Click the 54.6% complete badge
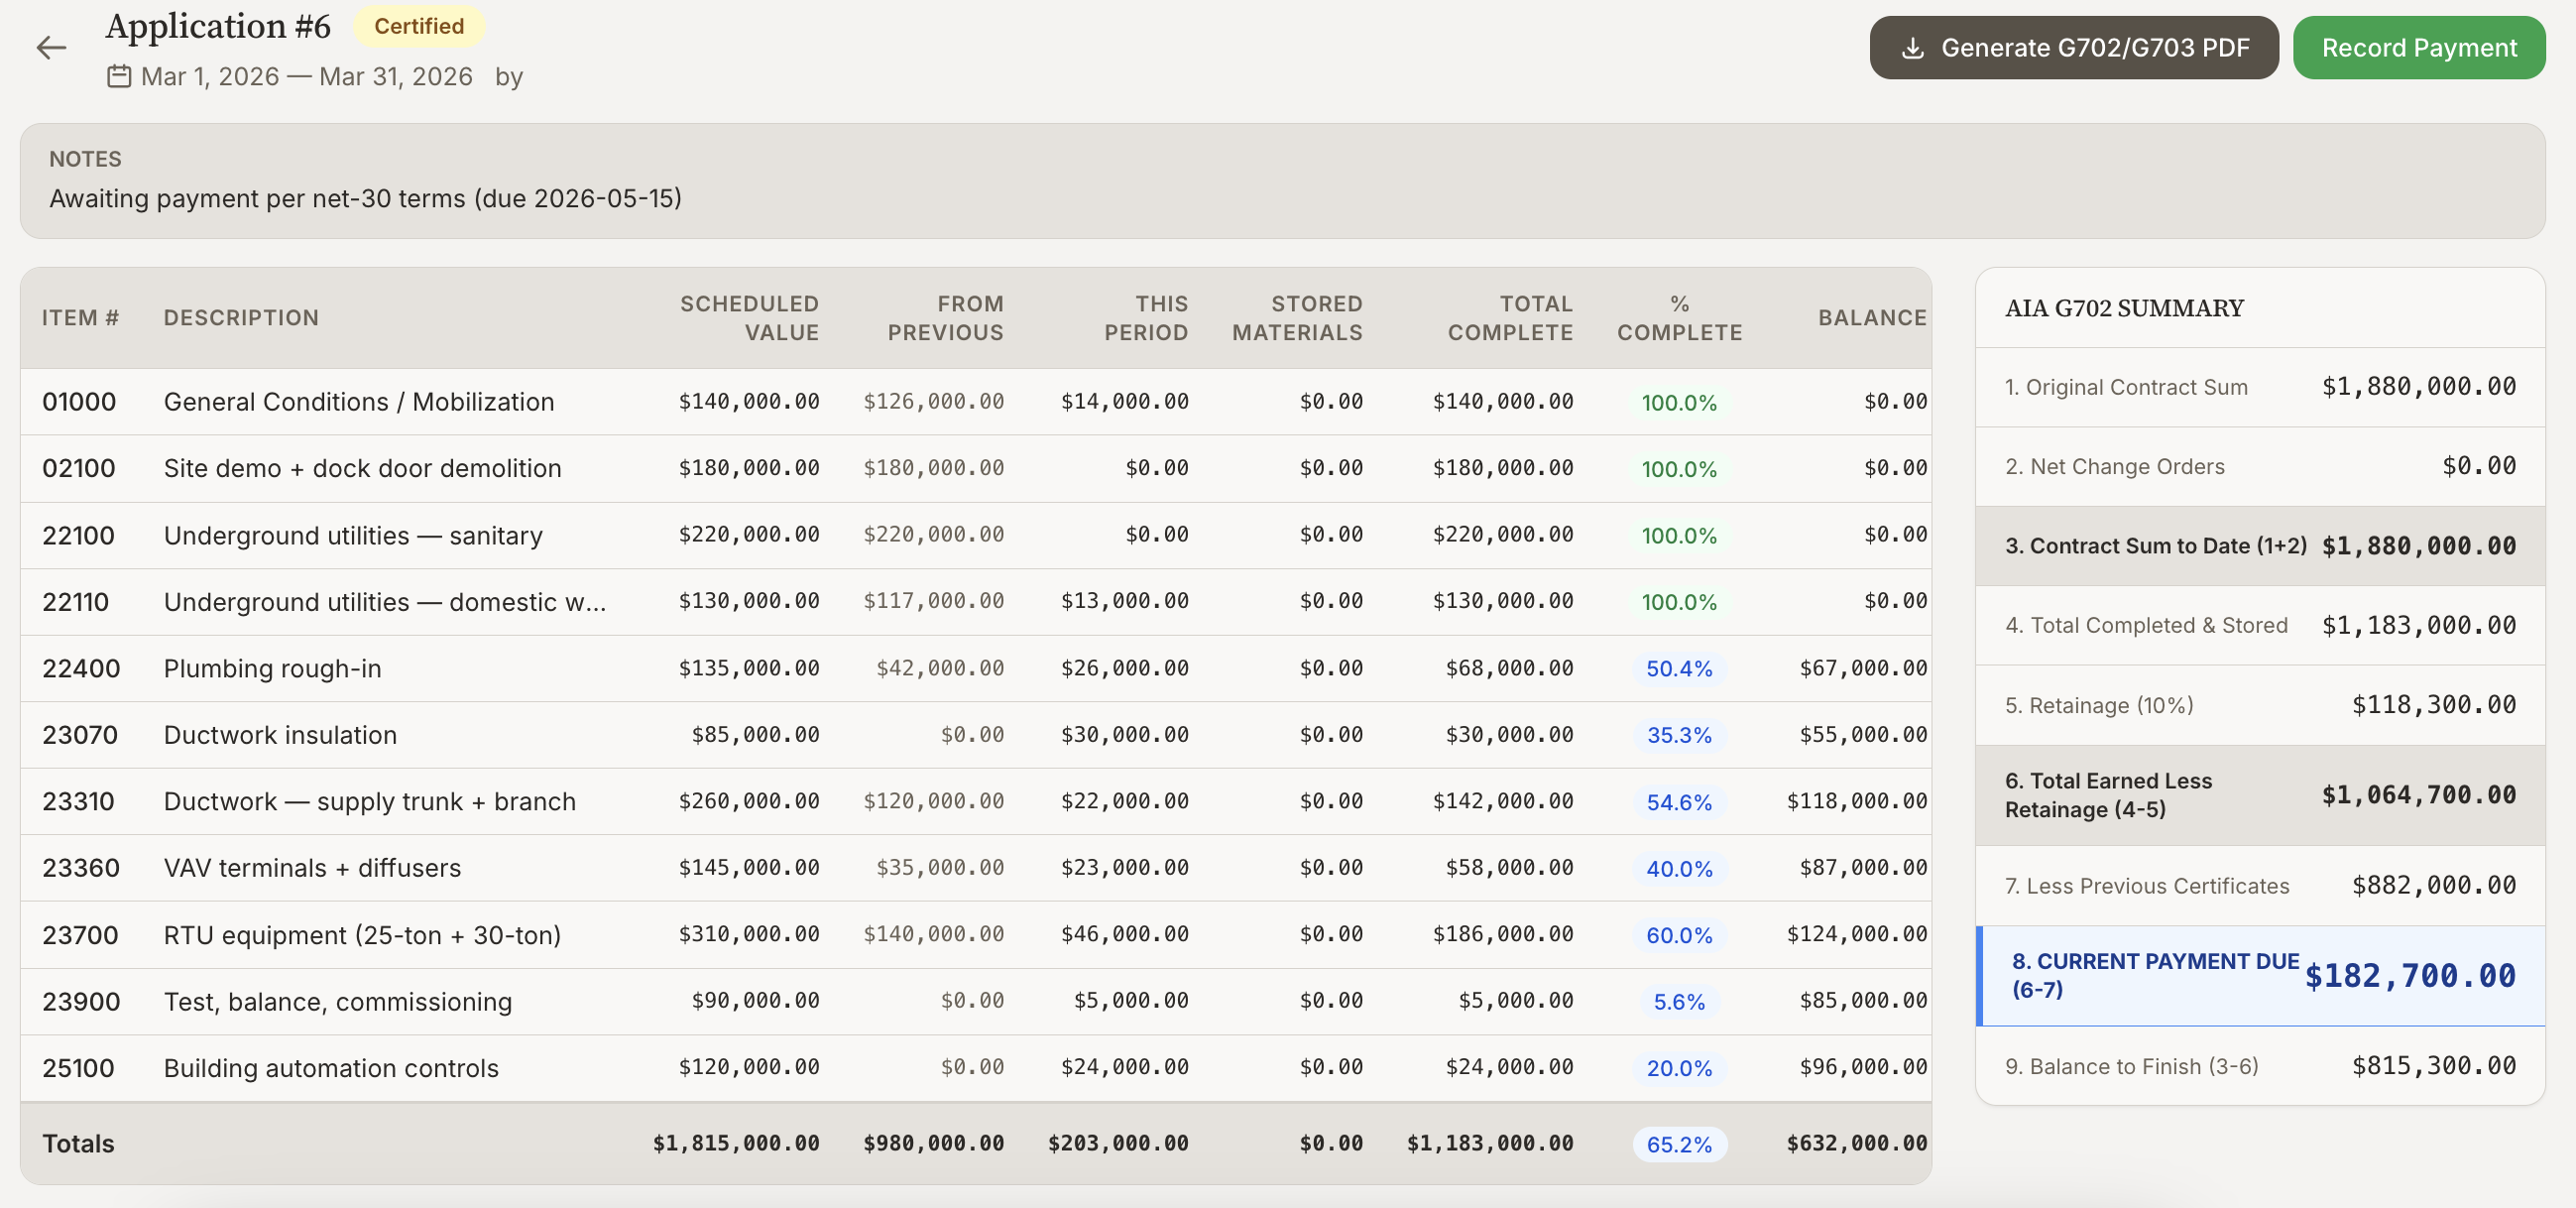The width and height of the screenshot is (2576, 1208). click(x=1679, y=802)
